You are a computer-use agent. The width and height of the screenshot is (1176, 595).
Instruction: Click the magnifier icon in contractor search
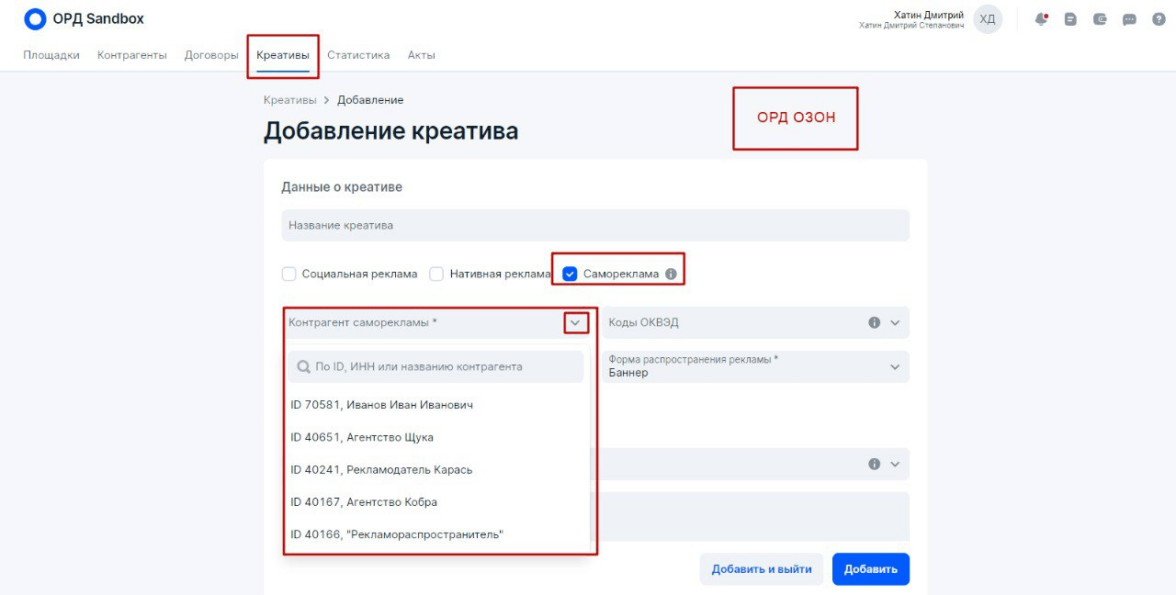pyautogui.click(x=304, y=367)
